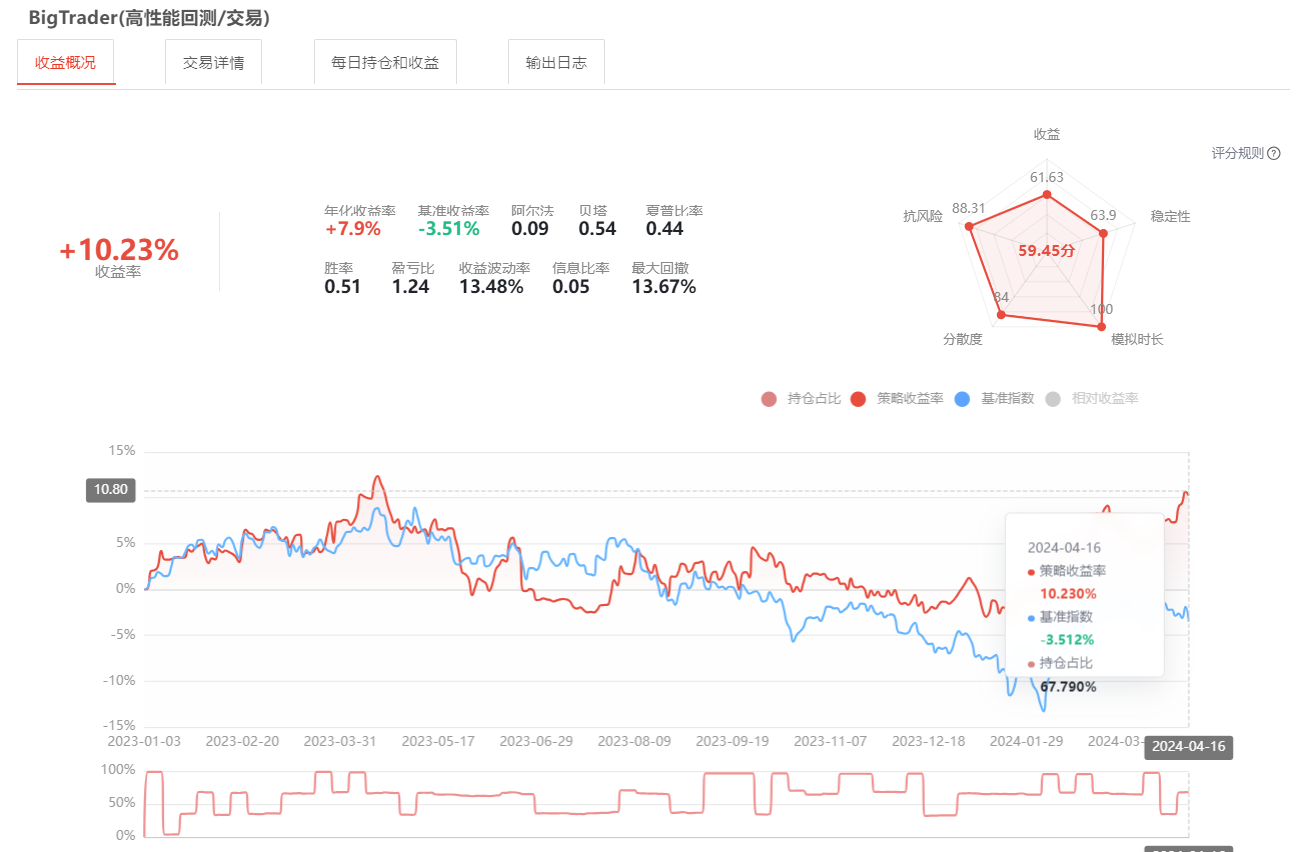Hide the 策略收益率 series via legend

tap(896, 399)
